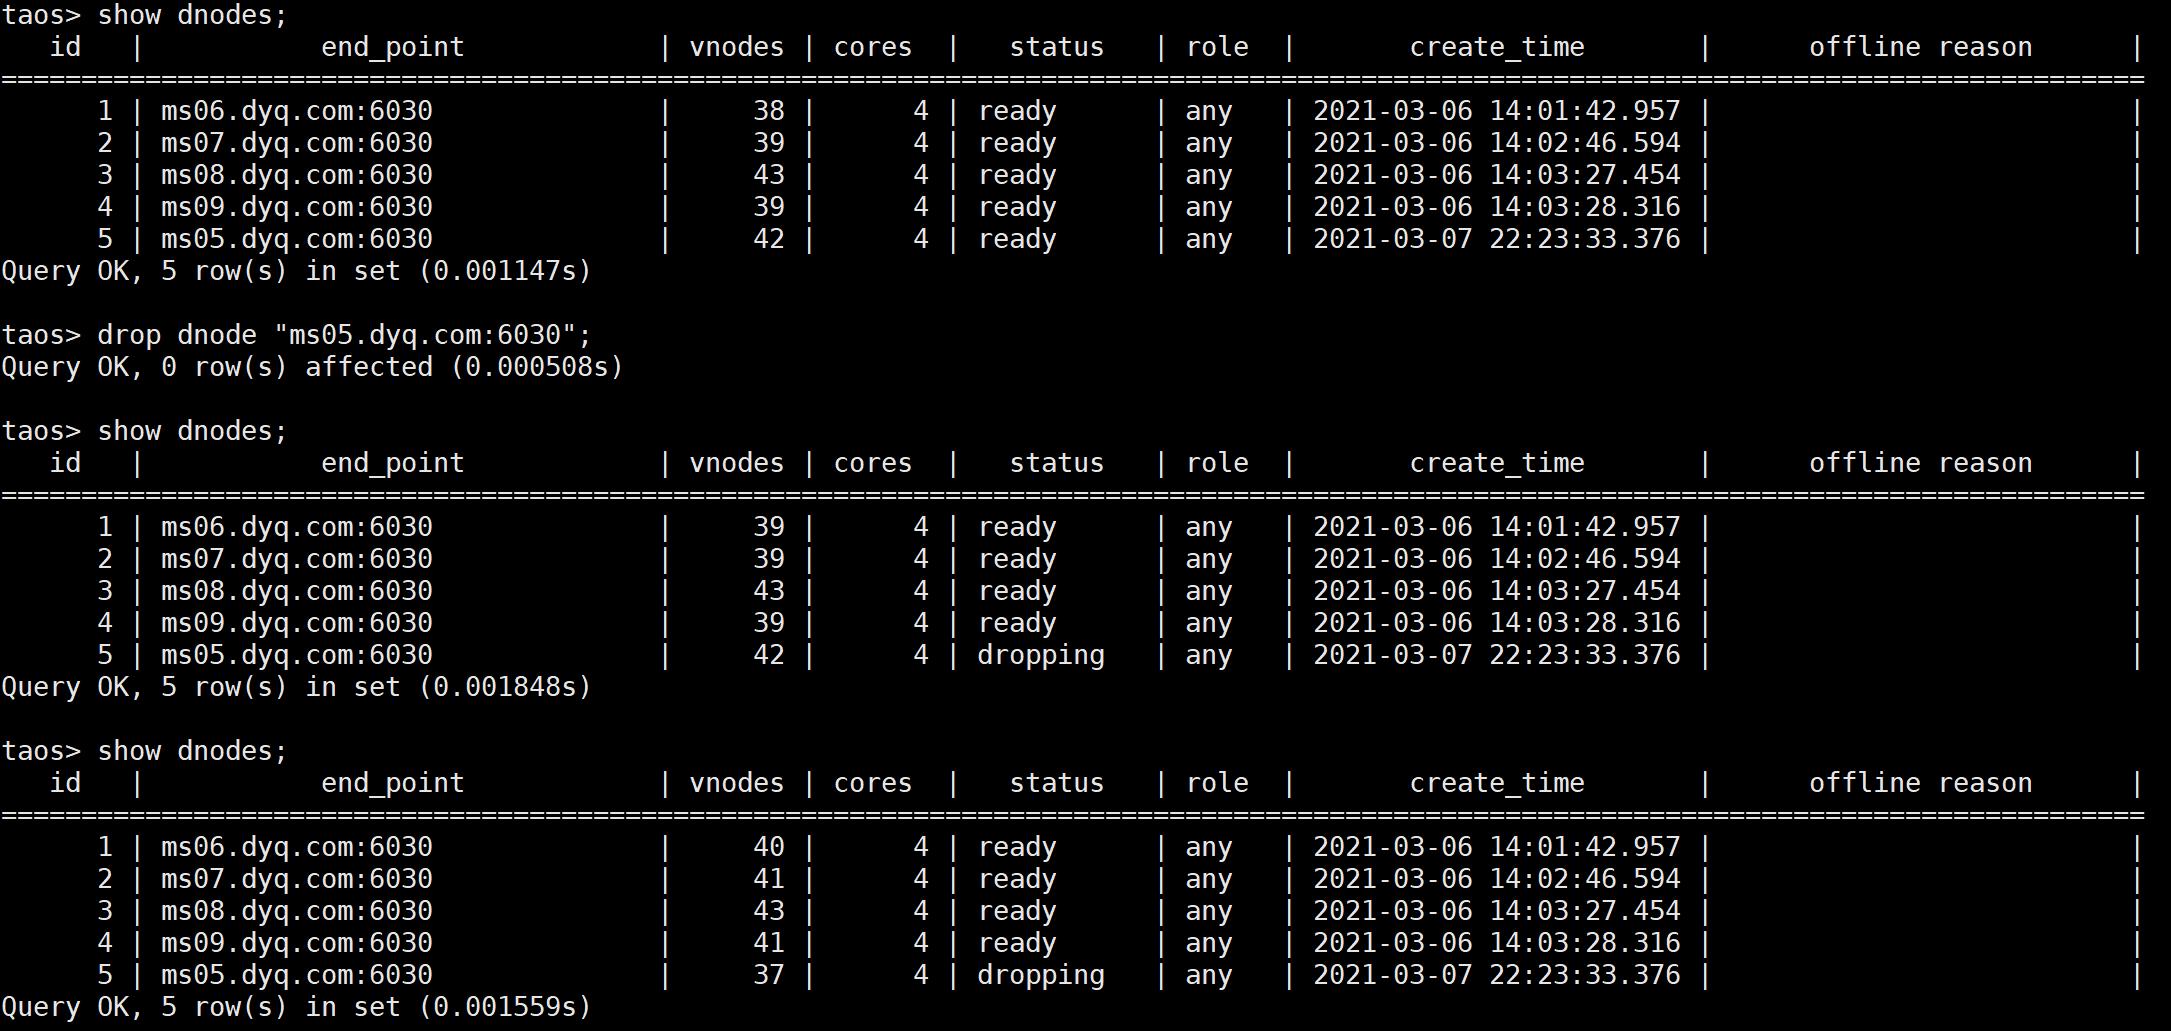The image size is (2171, 1031).
Task: Click endpoint ms06.dyq.com:6030 in first row
Action: (x=295, y=111)
